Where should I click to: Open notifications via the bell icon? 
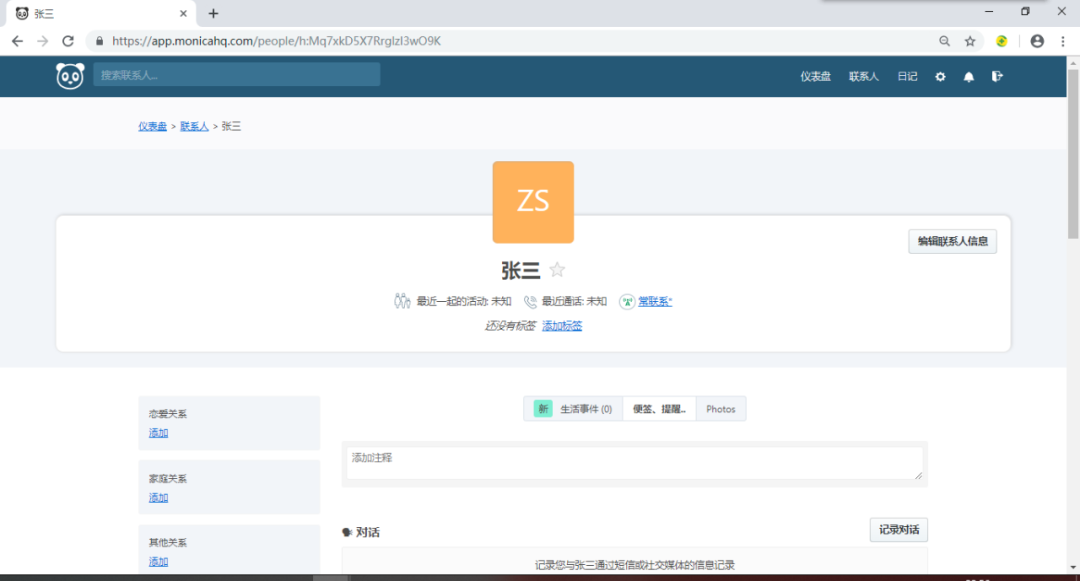click(x=968, y=76)
